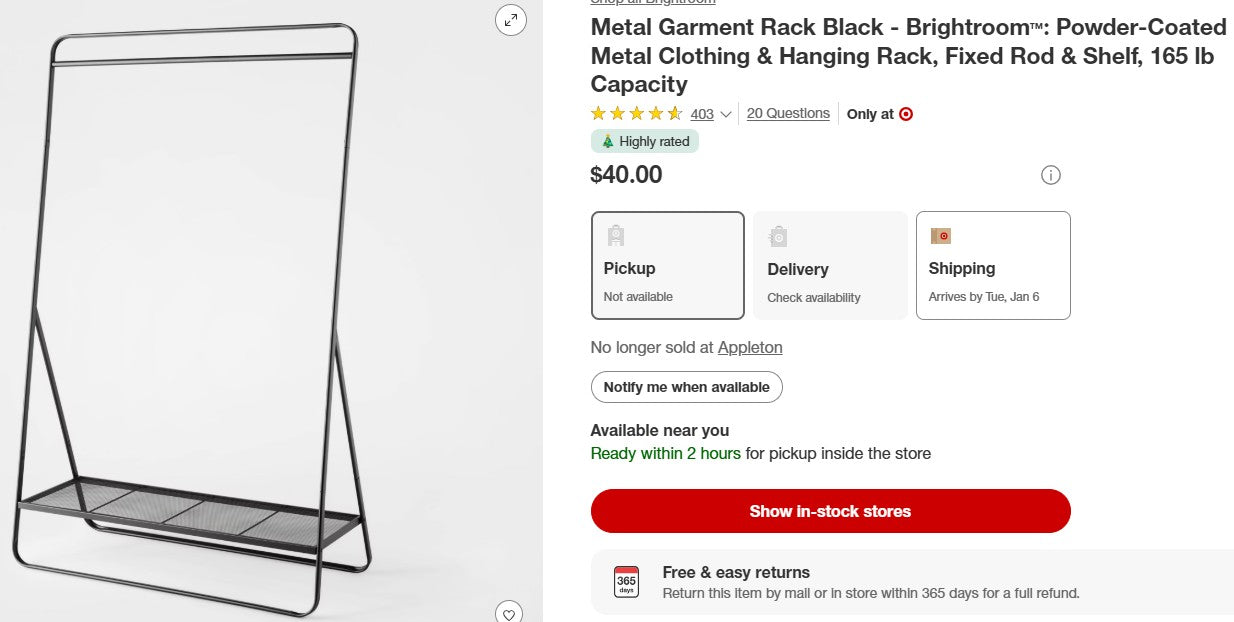Viewport: 1234px width, 622px height.
Task: Select the Shipping fulfillment option
Action: pyautogui.click(x=993, y=265)
